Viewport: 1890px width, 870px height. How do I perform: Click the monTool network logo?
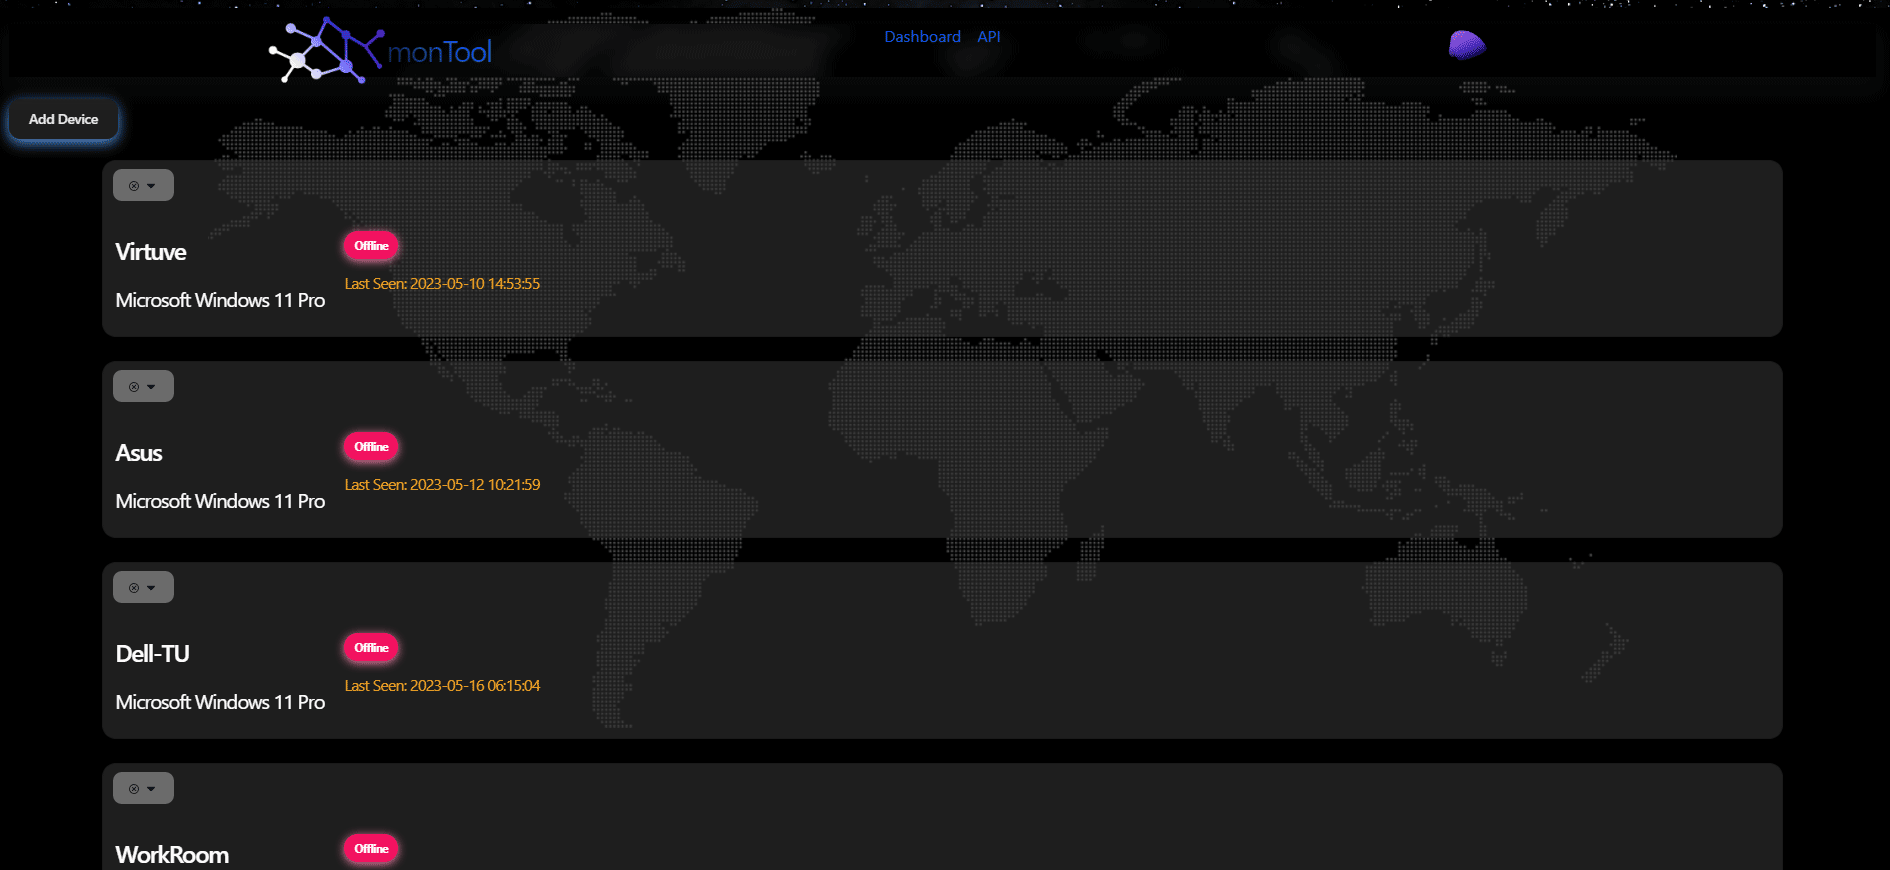point(379,50)
